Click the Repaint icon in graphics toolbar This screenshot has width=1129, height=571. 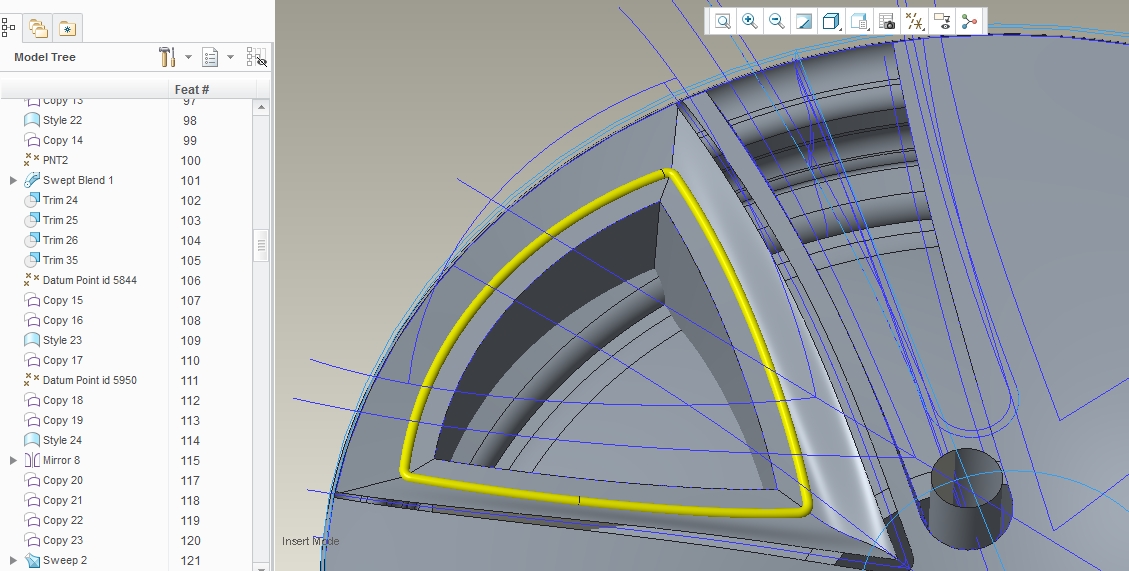click(804, 22)
